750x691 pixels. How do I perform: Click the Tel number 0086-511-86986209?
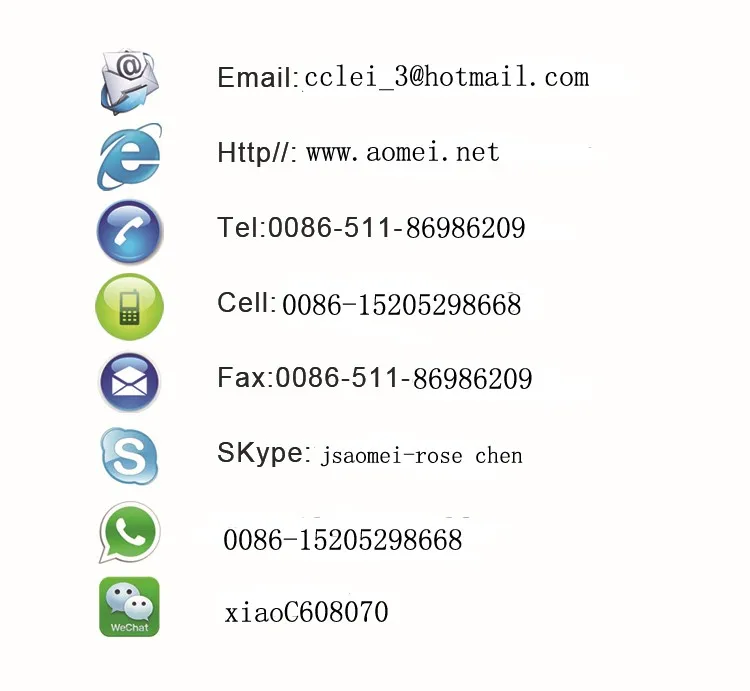pos(397,228)
